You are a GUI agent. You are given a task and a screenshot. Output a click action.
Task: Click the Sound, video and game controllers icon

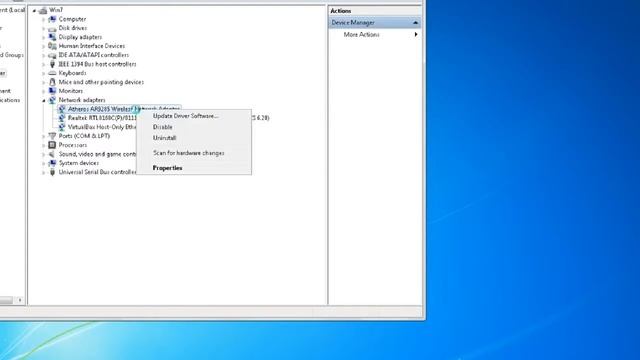[52, 154]
